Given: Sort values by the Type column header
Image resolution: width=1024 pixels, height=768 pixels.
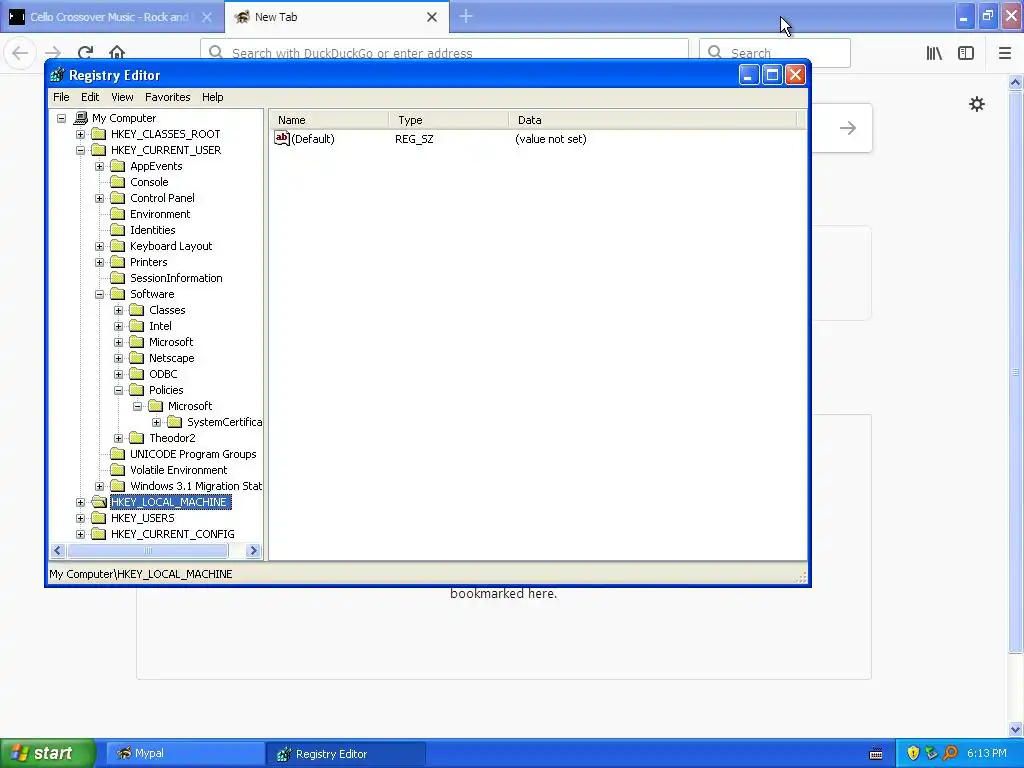Looking at the screenshot, I should [x=449, y=120].
